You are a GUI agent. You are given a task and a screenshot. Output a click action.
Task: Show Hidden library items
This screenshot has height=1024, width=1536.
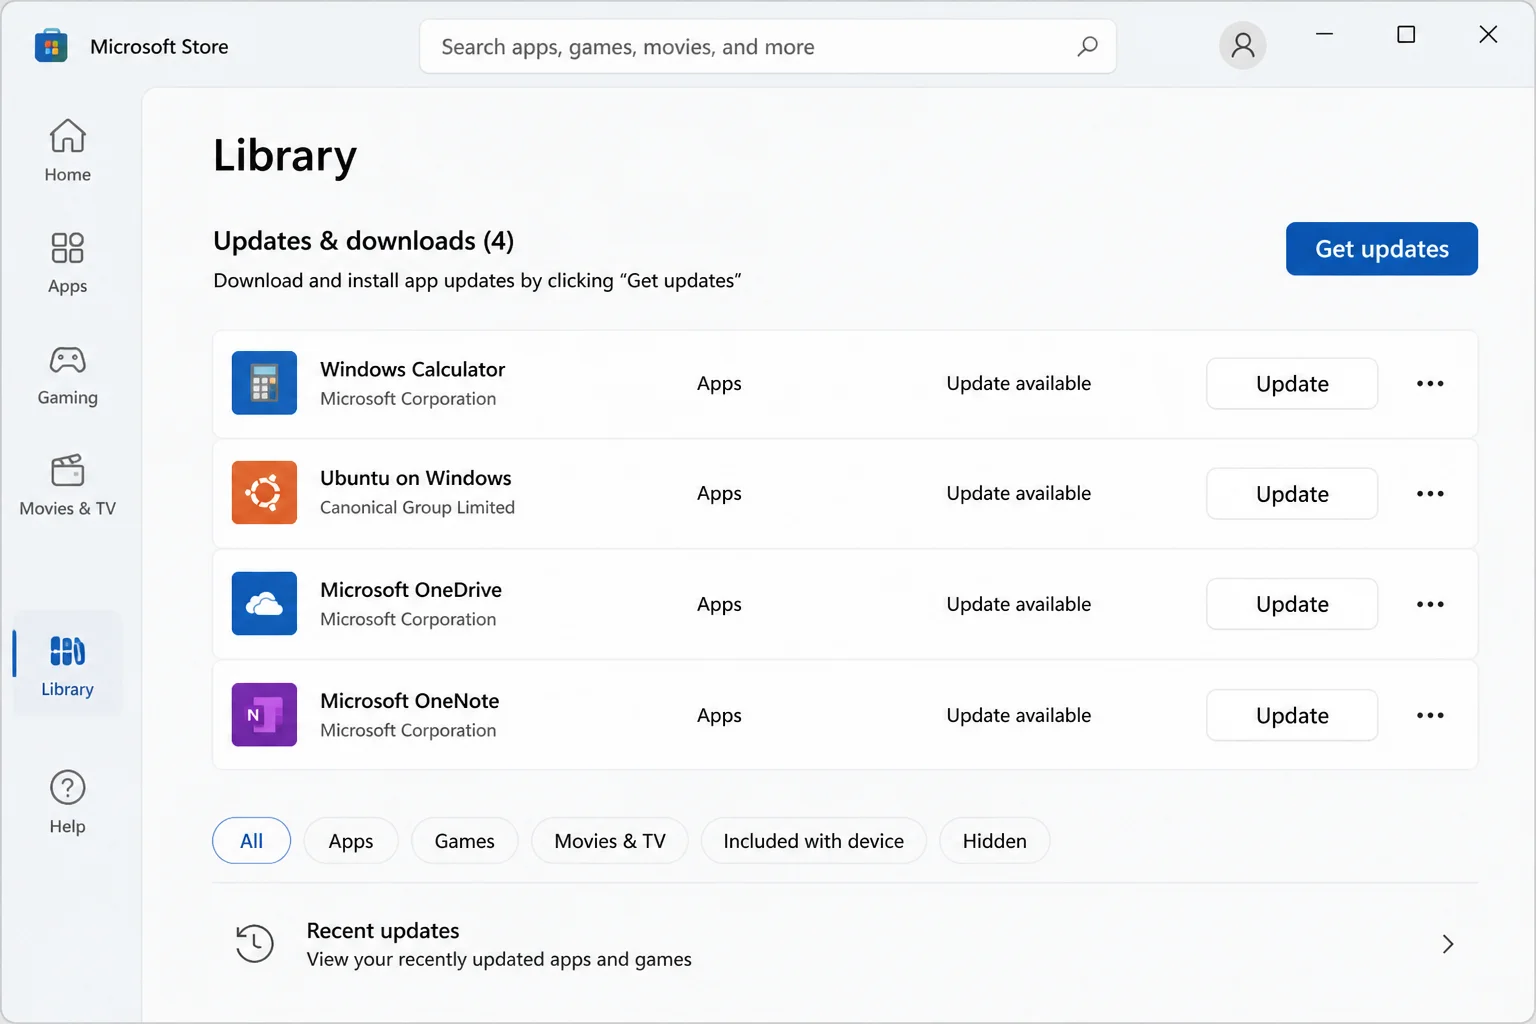coord(994,841)
